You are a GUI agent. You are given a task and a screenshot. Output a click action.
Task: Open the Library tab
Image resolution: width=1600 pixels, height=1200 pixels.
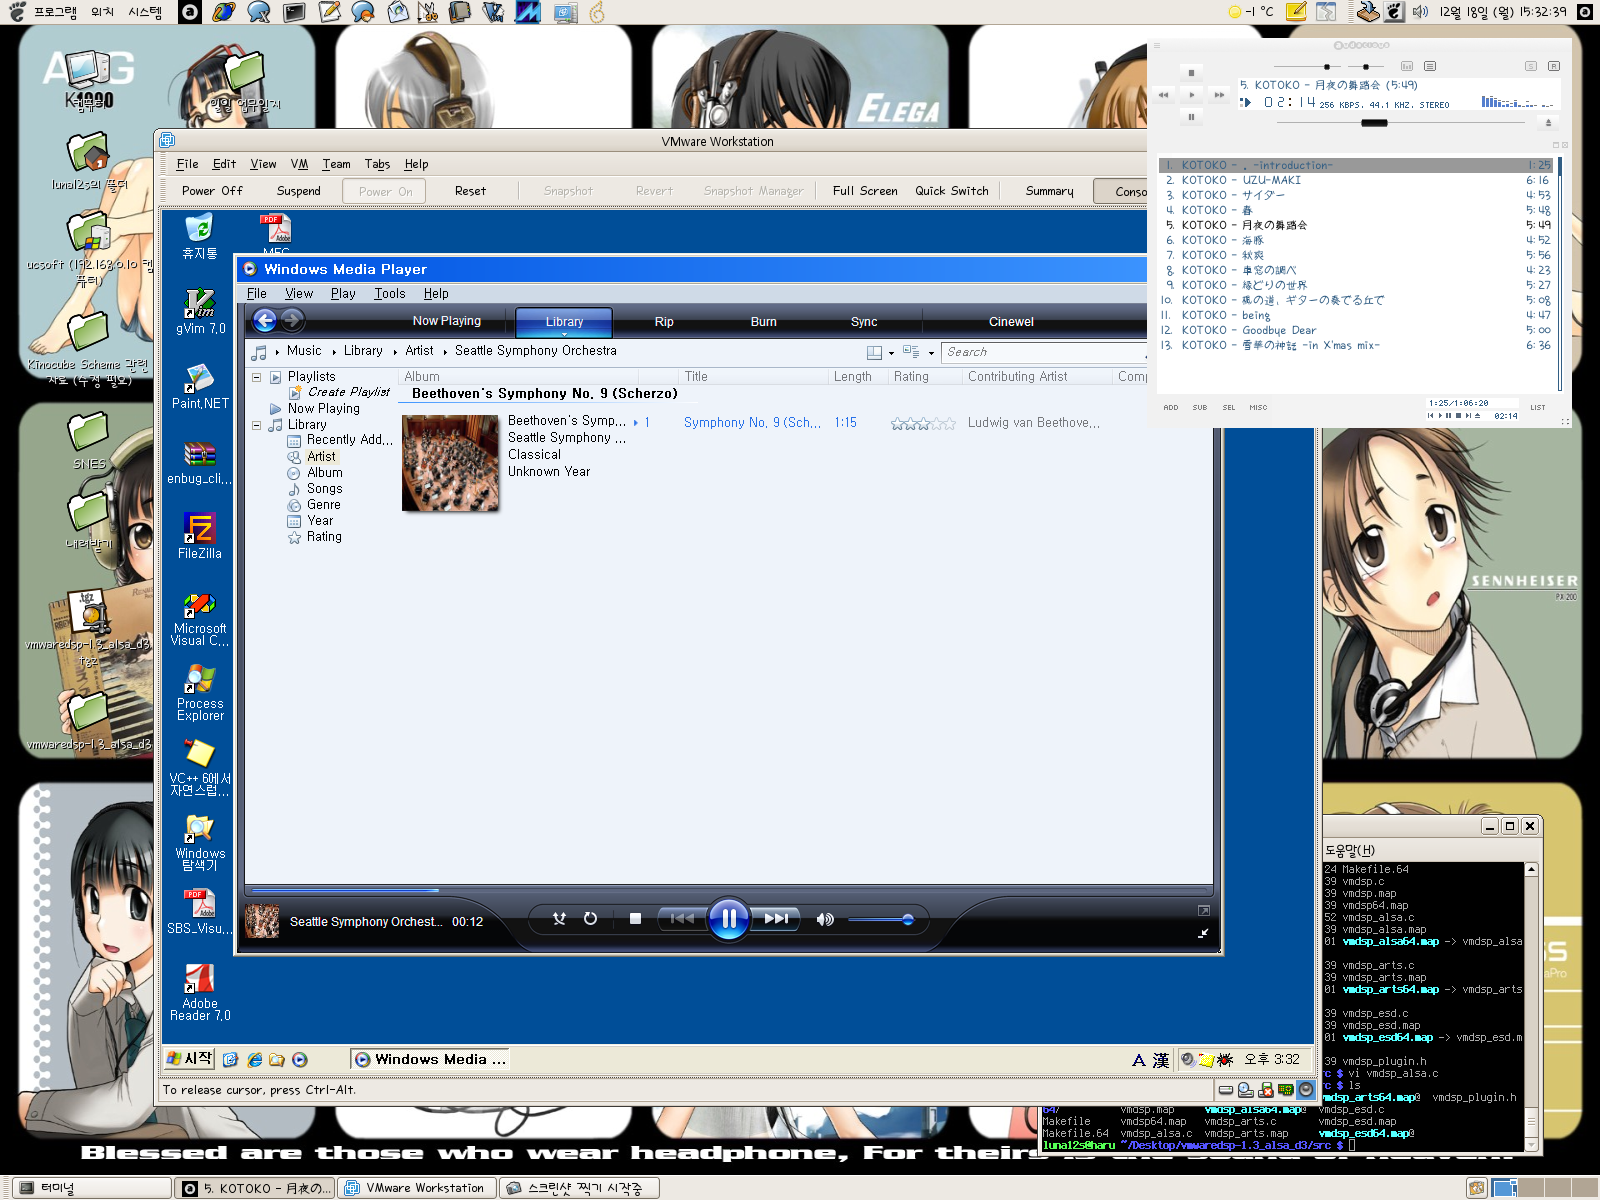pyautogui.click(x=564, y=322)
